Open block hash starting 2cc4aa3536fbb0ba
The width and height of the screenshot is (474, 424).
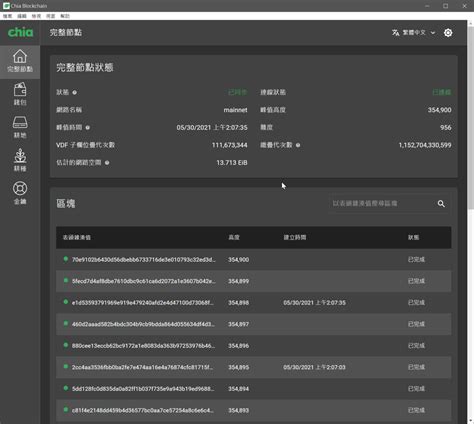click(142, 367)
